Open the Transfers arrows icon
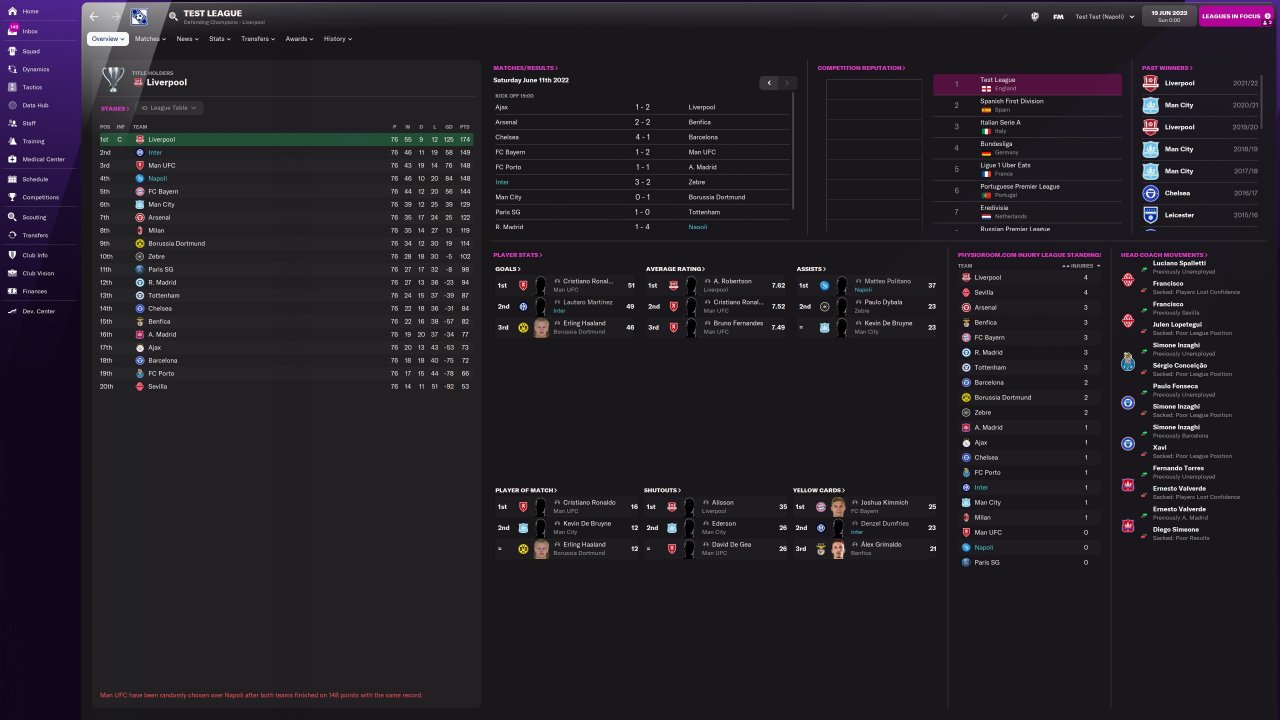The width and height of the screenshot is (1280, 720). click(x=11, y=235)
